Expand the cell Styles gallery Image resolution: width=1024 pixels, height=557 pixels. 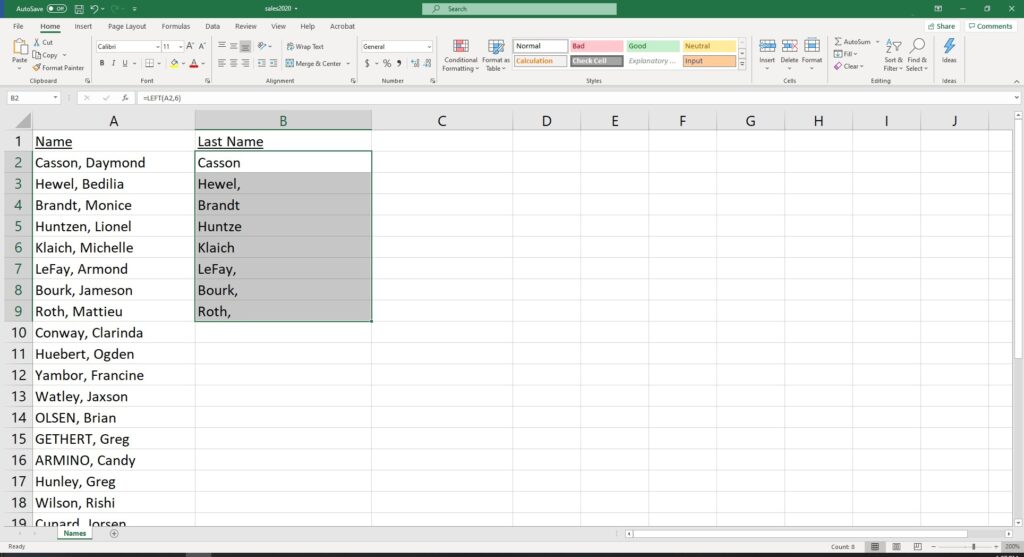742,65
